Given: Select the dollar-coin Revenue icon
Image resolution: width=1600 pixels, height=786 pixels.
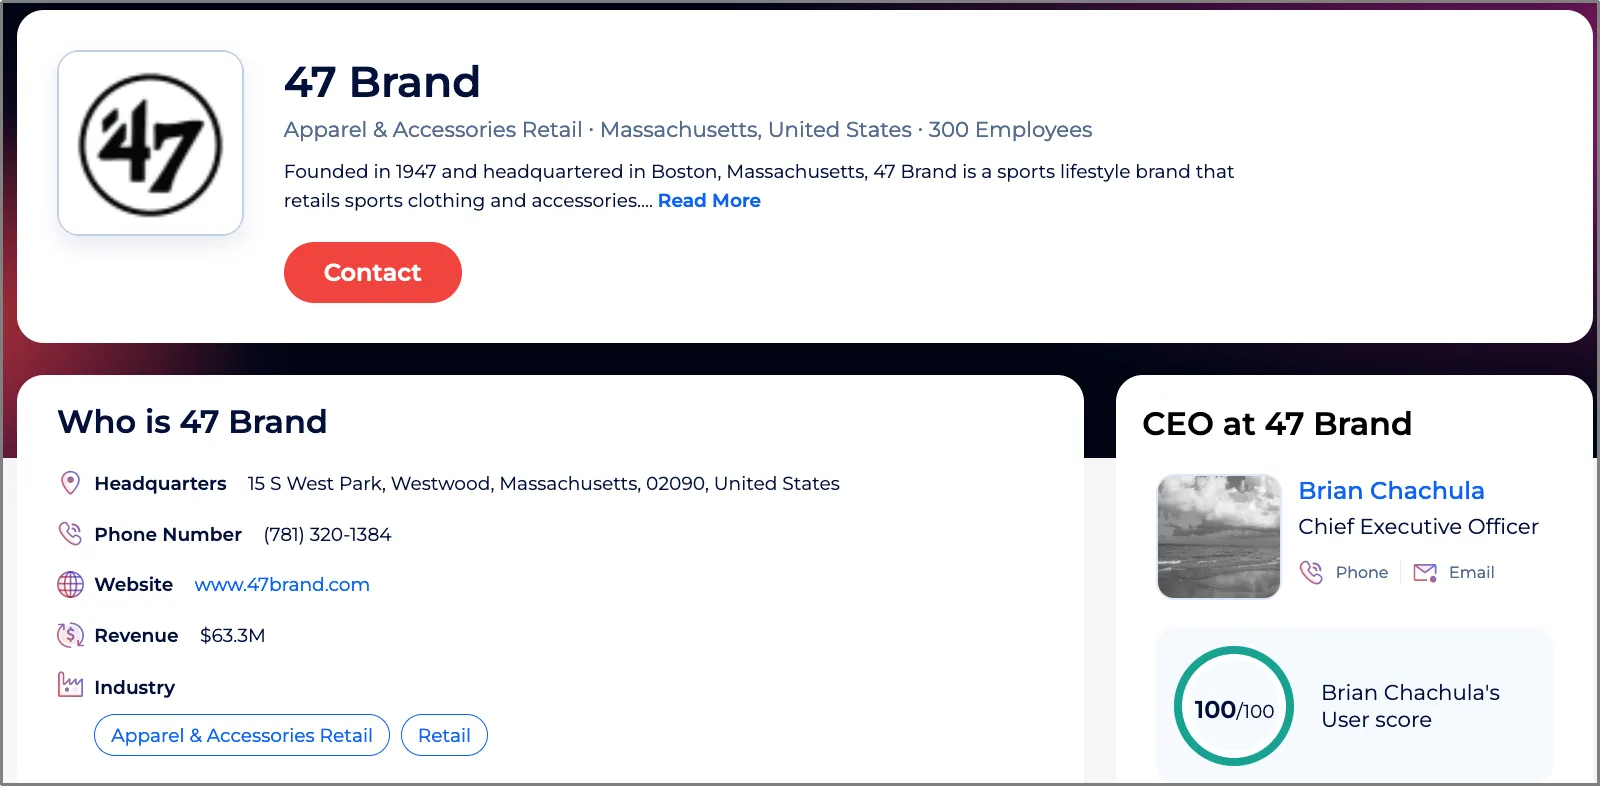Looking at the screenshot, I should point(69,635).
